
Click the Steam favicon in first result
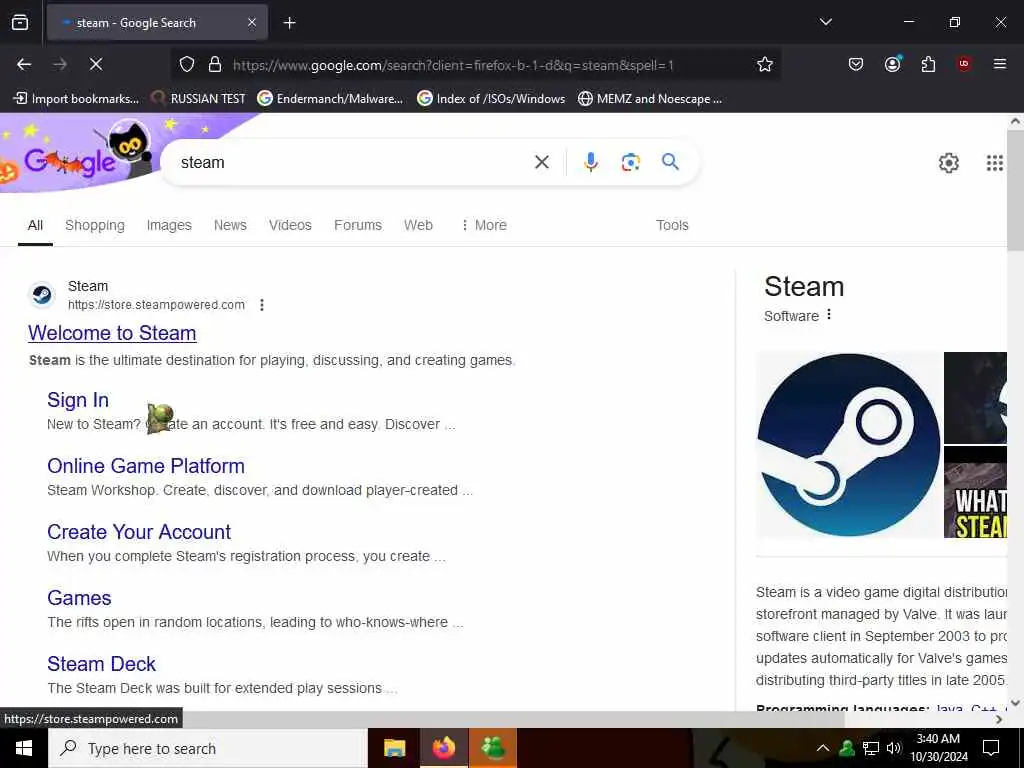click(42, 295)
